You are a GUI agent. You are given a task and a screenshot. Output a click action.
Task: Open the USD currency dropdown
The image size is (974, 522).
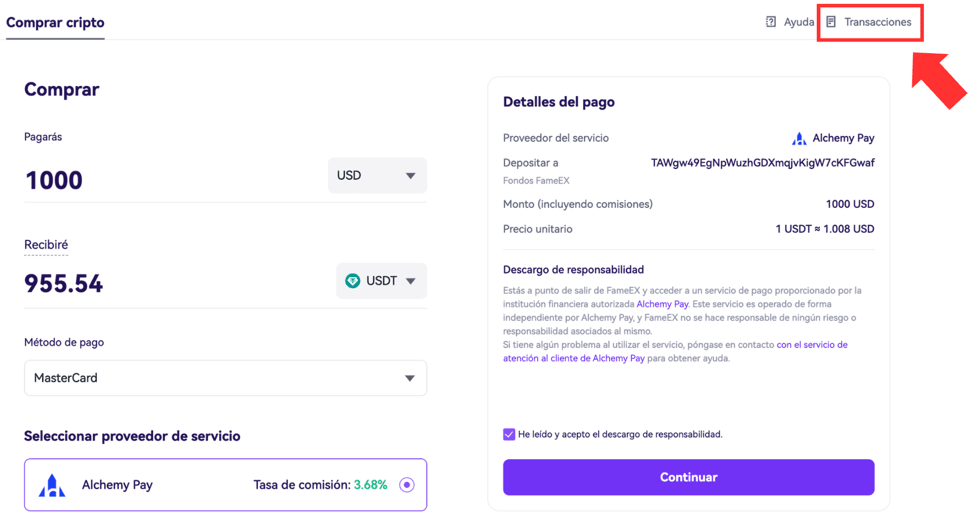[377, 175]
